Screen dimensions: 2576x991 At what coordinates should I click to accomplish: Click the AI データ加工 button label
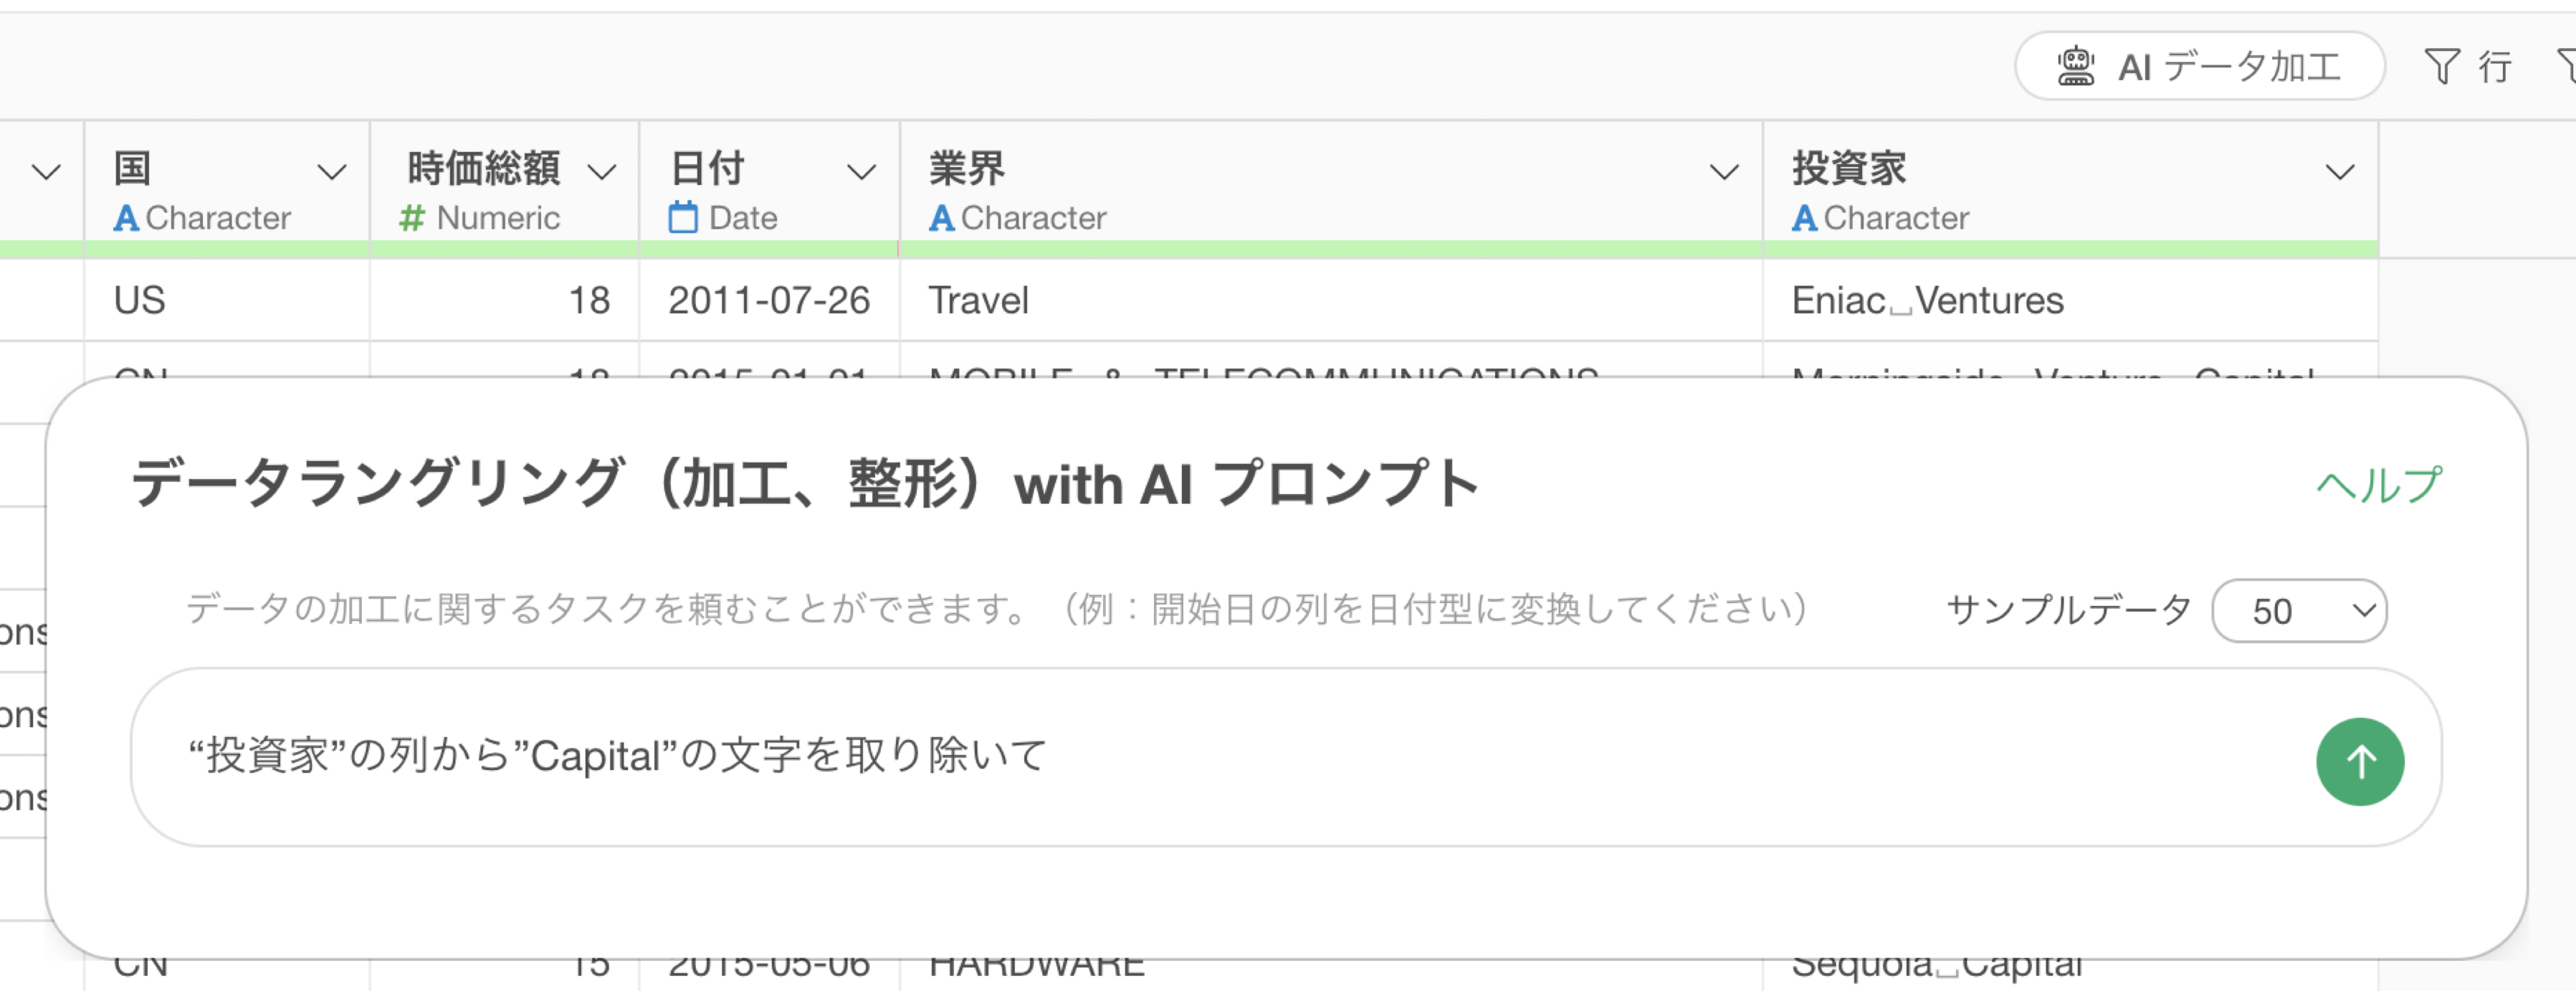click(2229, 67)
